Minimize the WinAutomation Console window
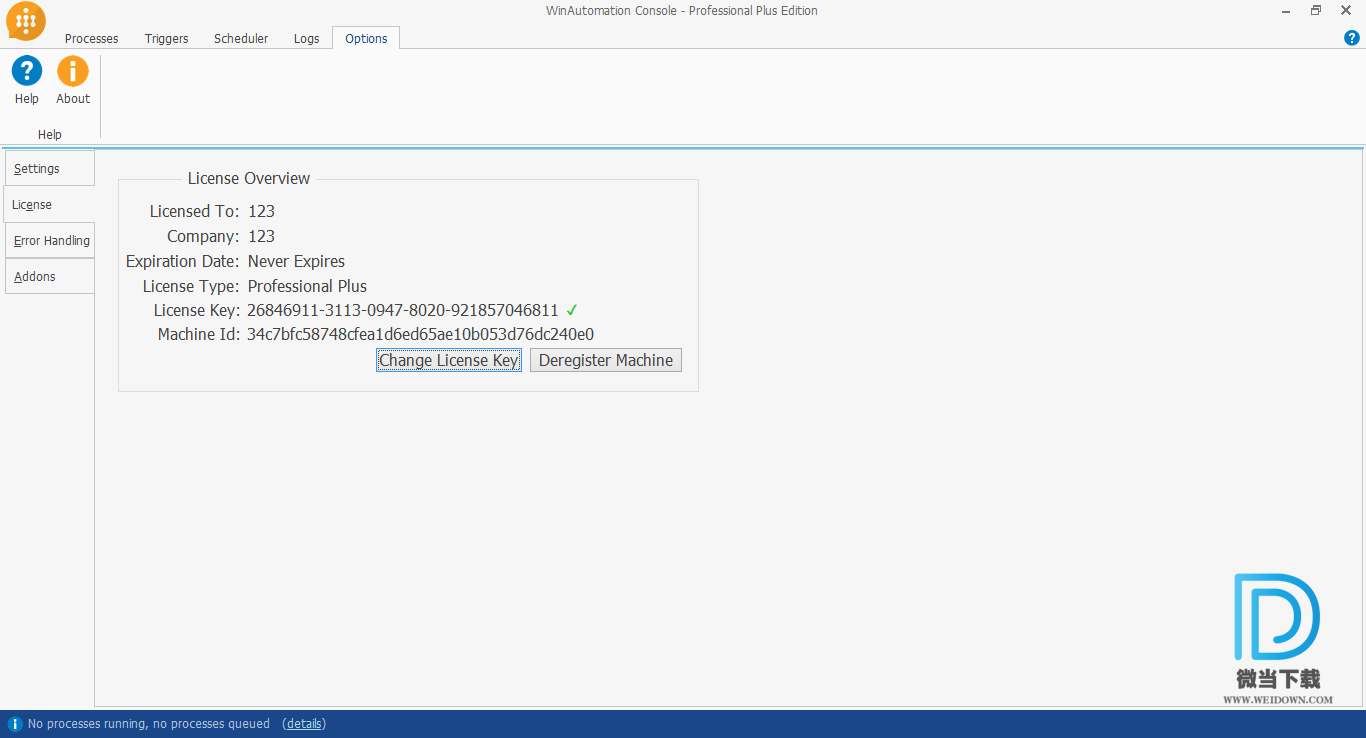This screenshot has width=1366, height=738. pyautogui.click(x=1286, y=10)
